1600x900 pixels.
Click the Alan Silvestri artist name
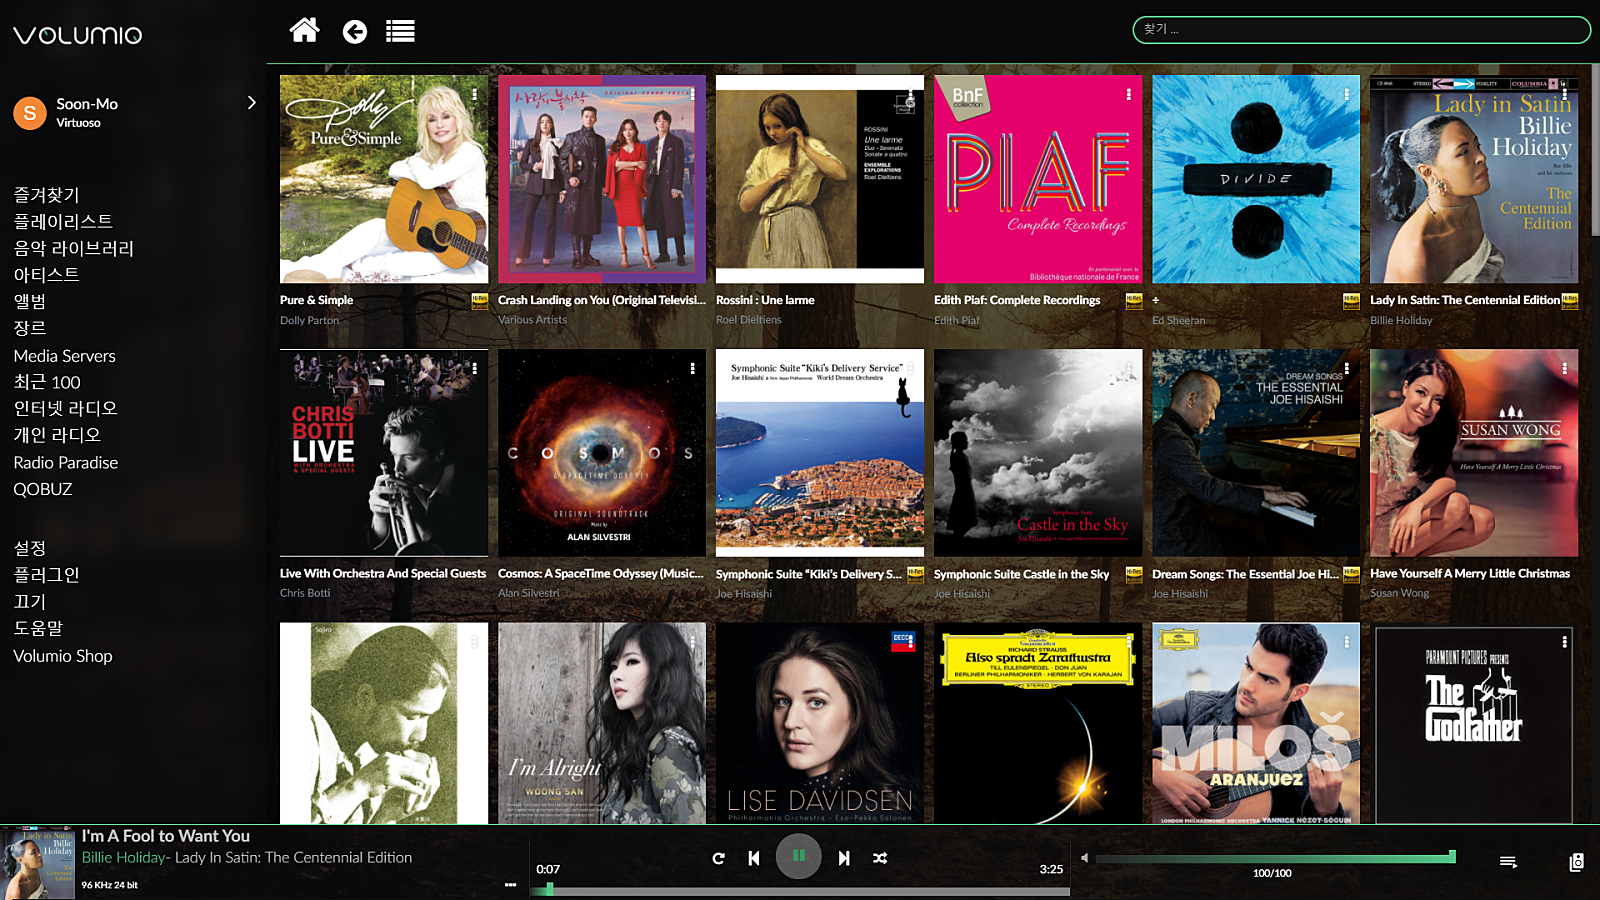[528, 593]
